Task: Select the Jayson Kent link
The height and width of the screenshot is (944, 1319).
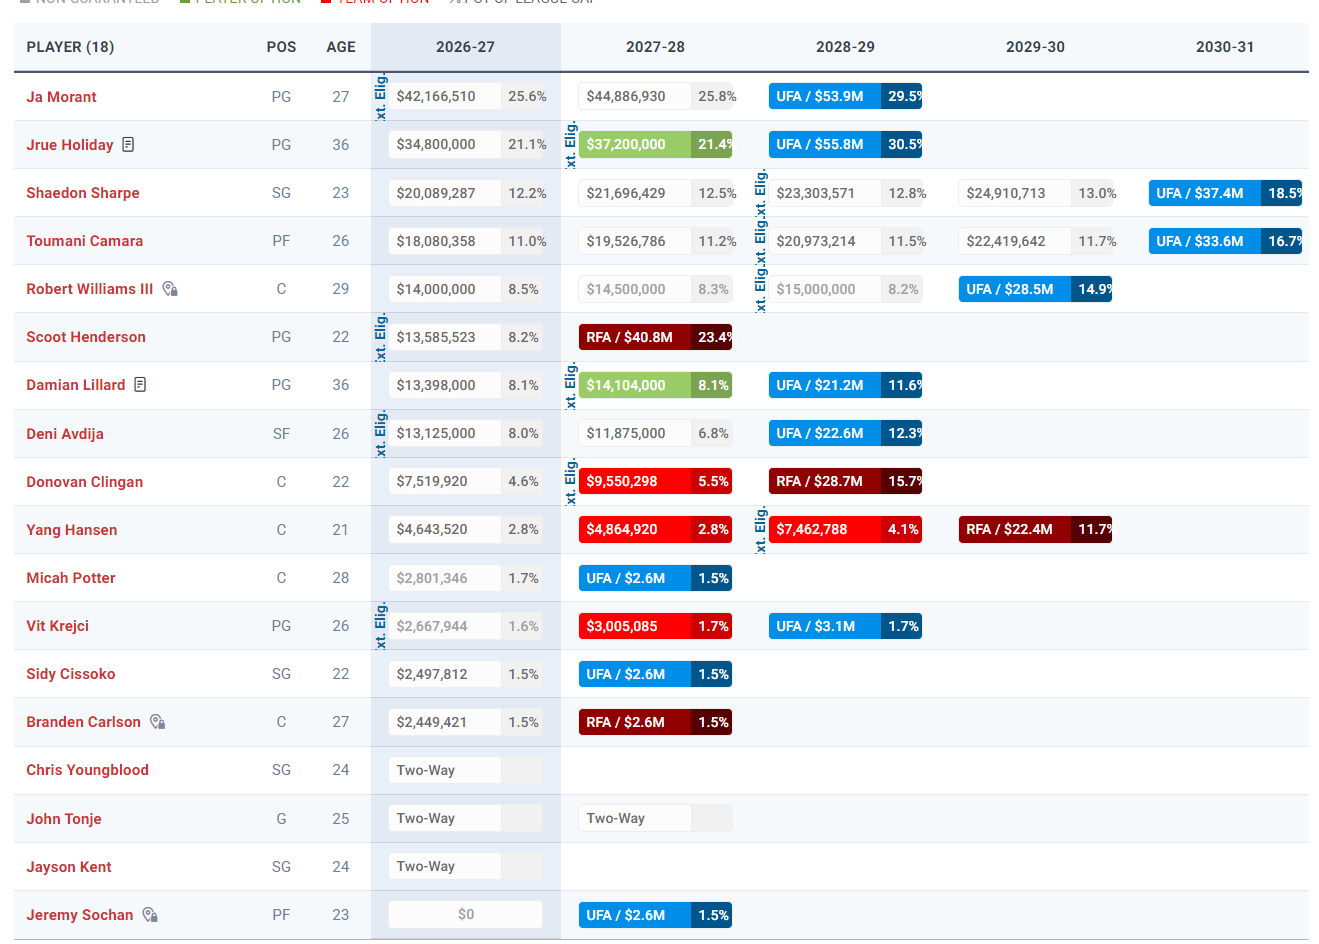Action: tap(69, 867)
